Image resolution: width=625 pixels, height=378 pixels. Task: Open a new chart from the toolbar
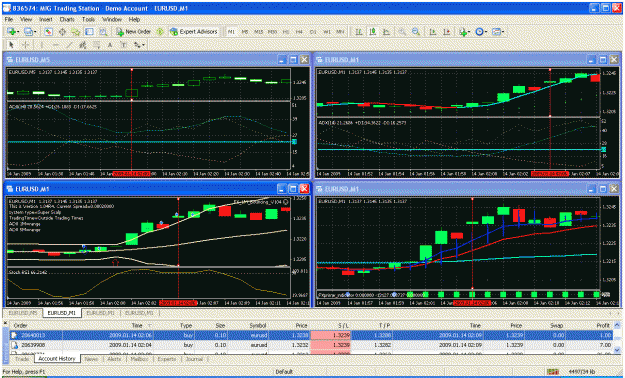click(x=11, y=32)
